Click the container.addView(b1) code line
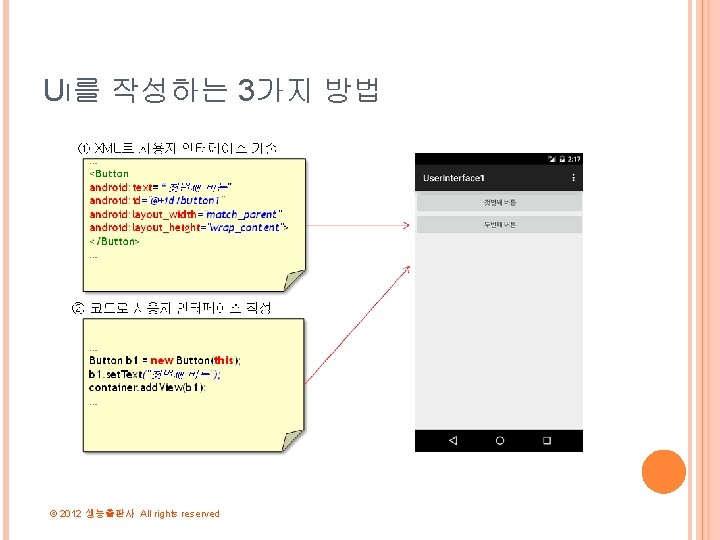The height and width of the screenshot is (540, 720). click(147, 387)
